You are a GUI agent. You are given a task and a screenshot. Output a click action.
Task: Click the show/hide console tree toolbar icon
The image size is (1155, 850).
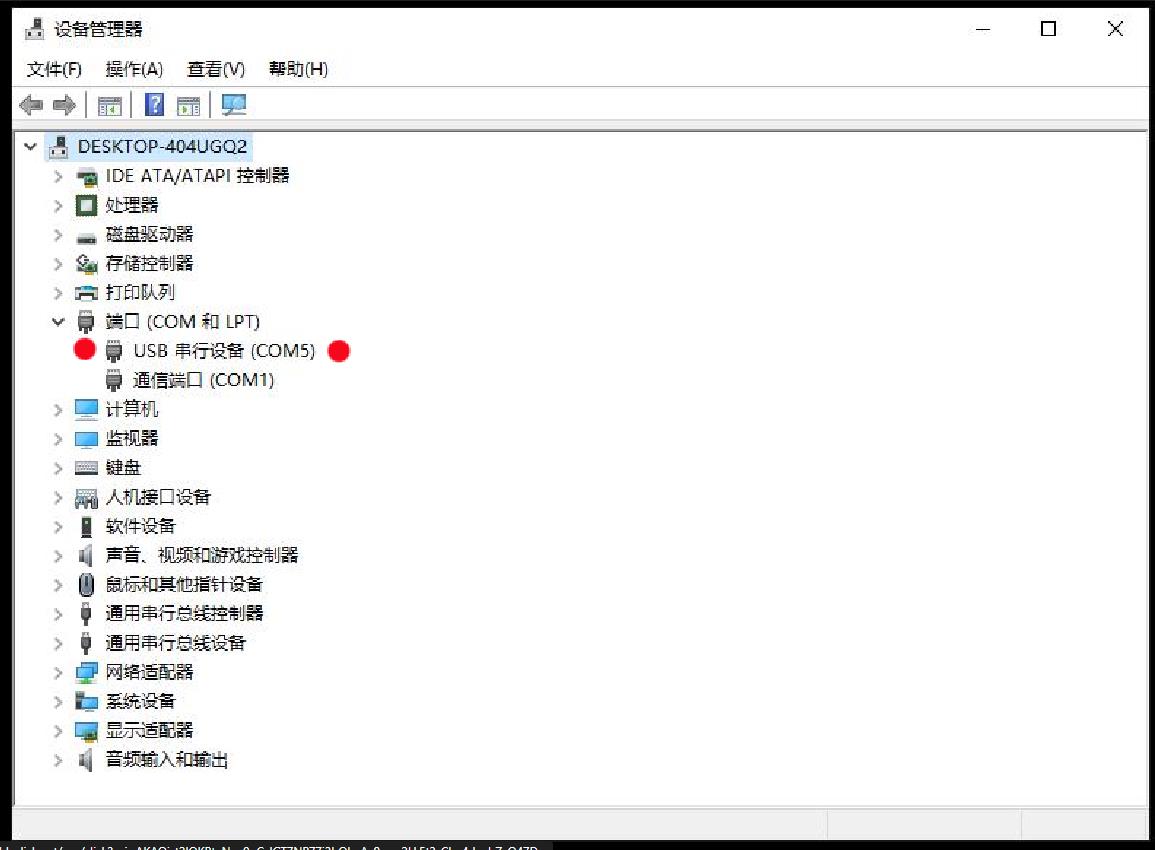click(110, 106)
